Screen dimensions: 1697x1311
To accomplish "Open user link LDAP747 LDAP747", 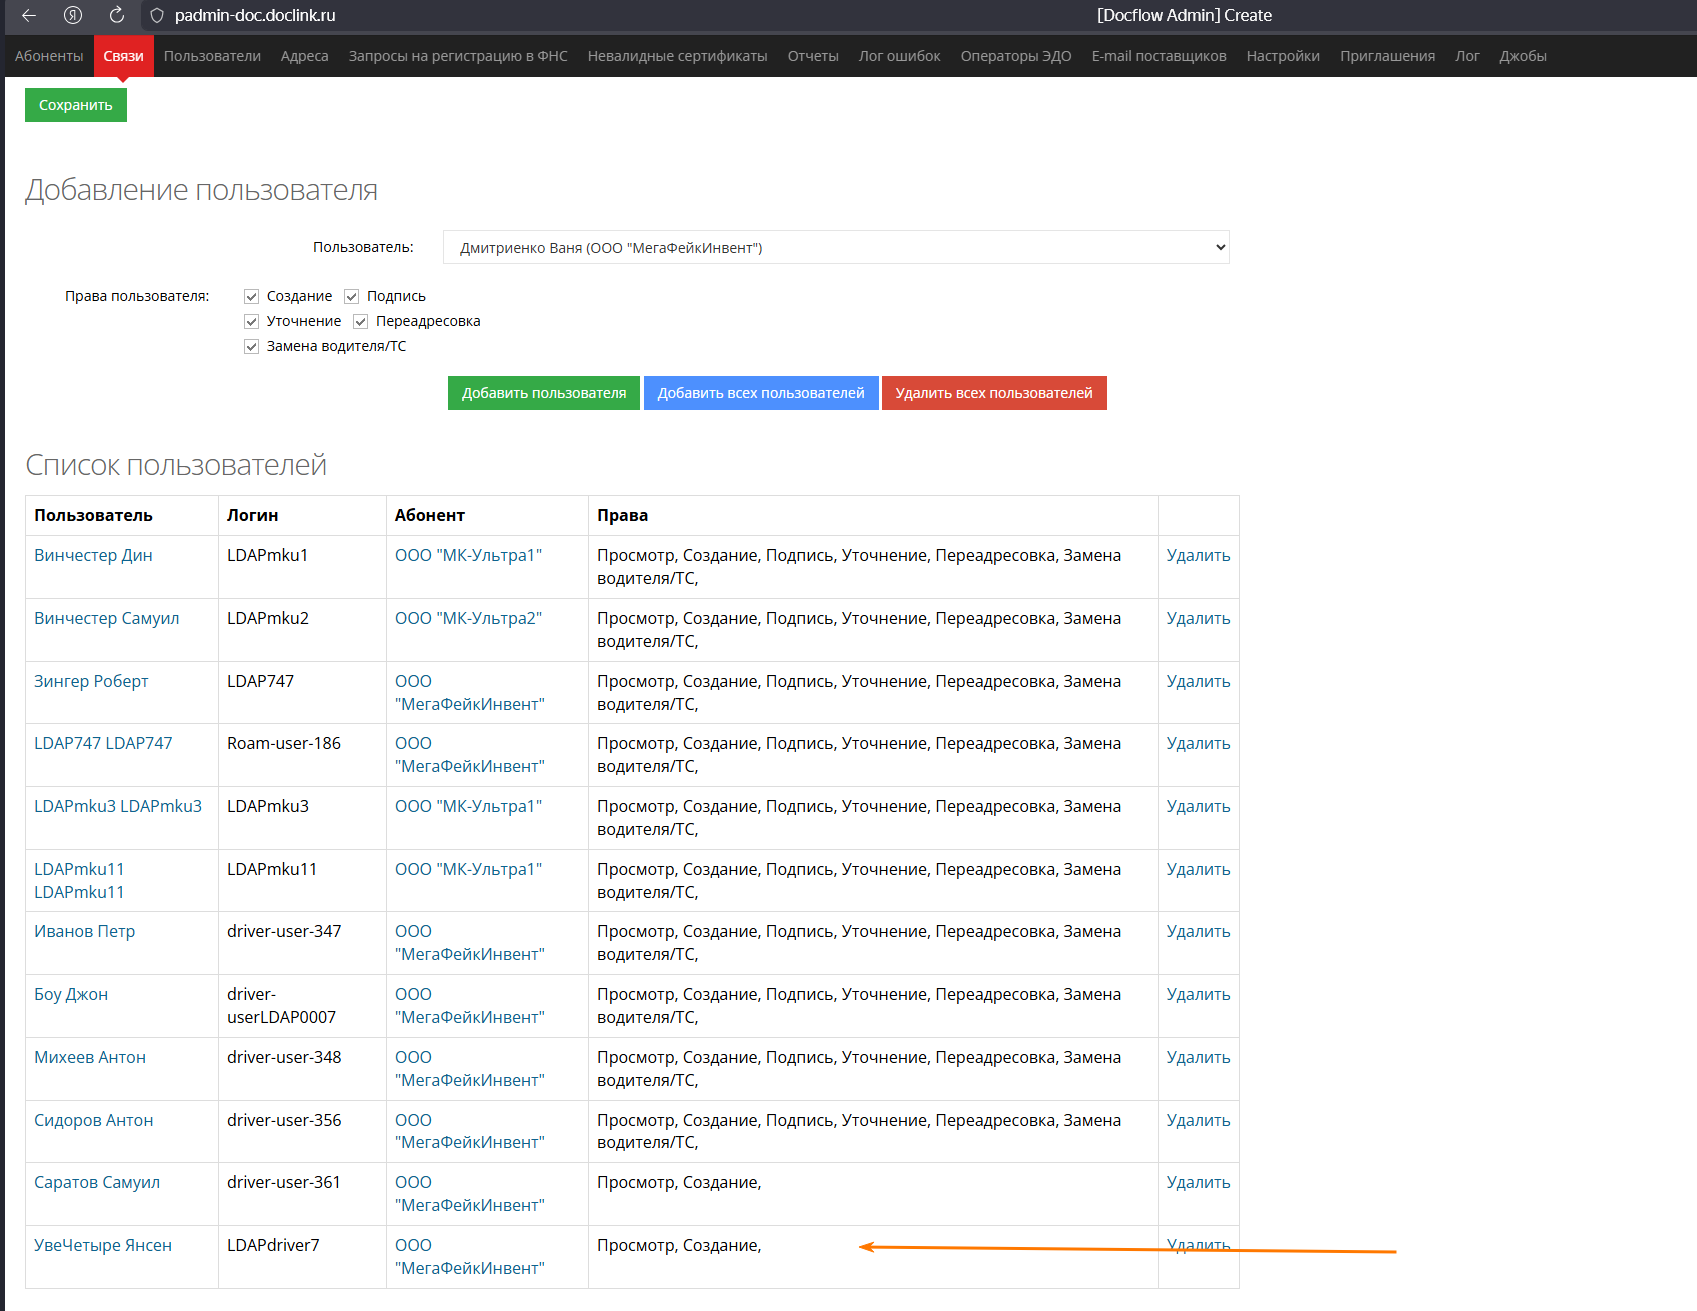I will tap(103, 744).
